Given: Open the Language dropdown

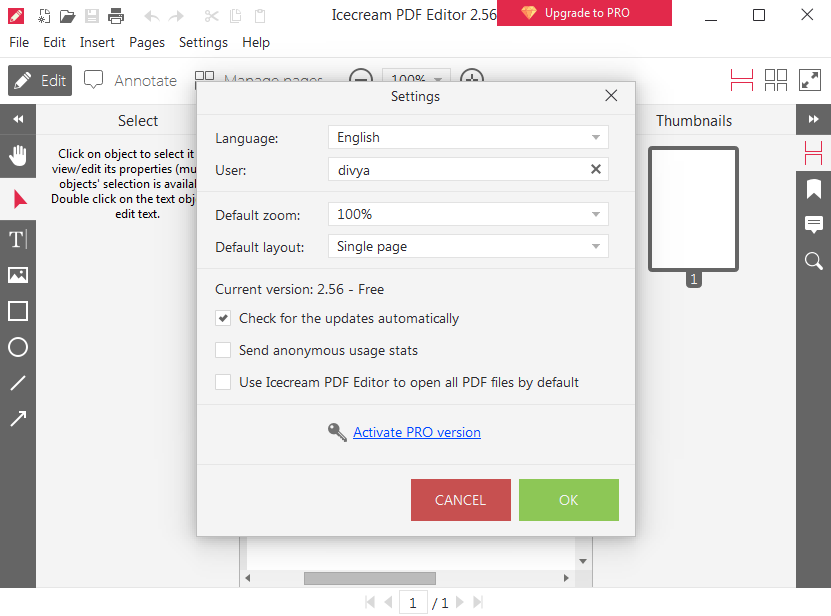Looking at the screenshot, I should click(x=468, y=137).
